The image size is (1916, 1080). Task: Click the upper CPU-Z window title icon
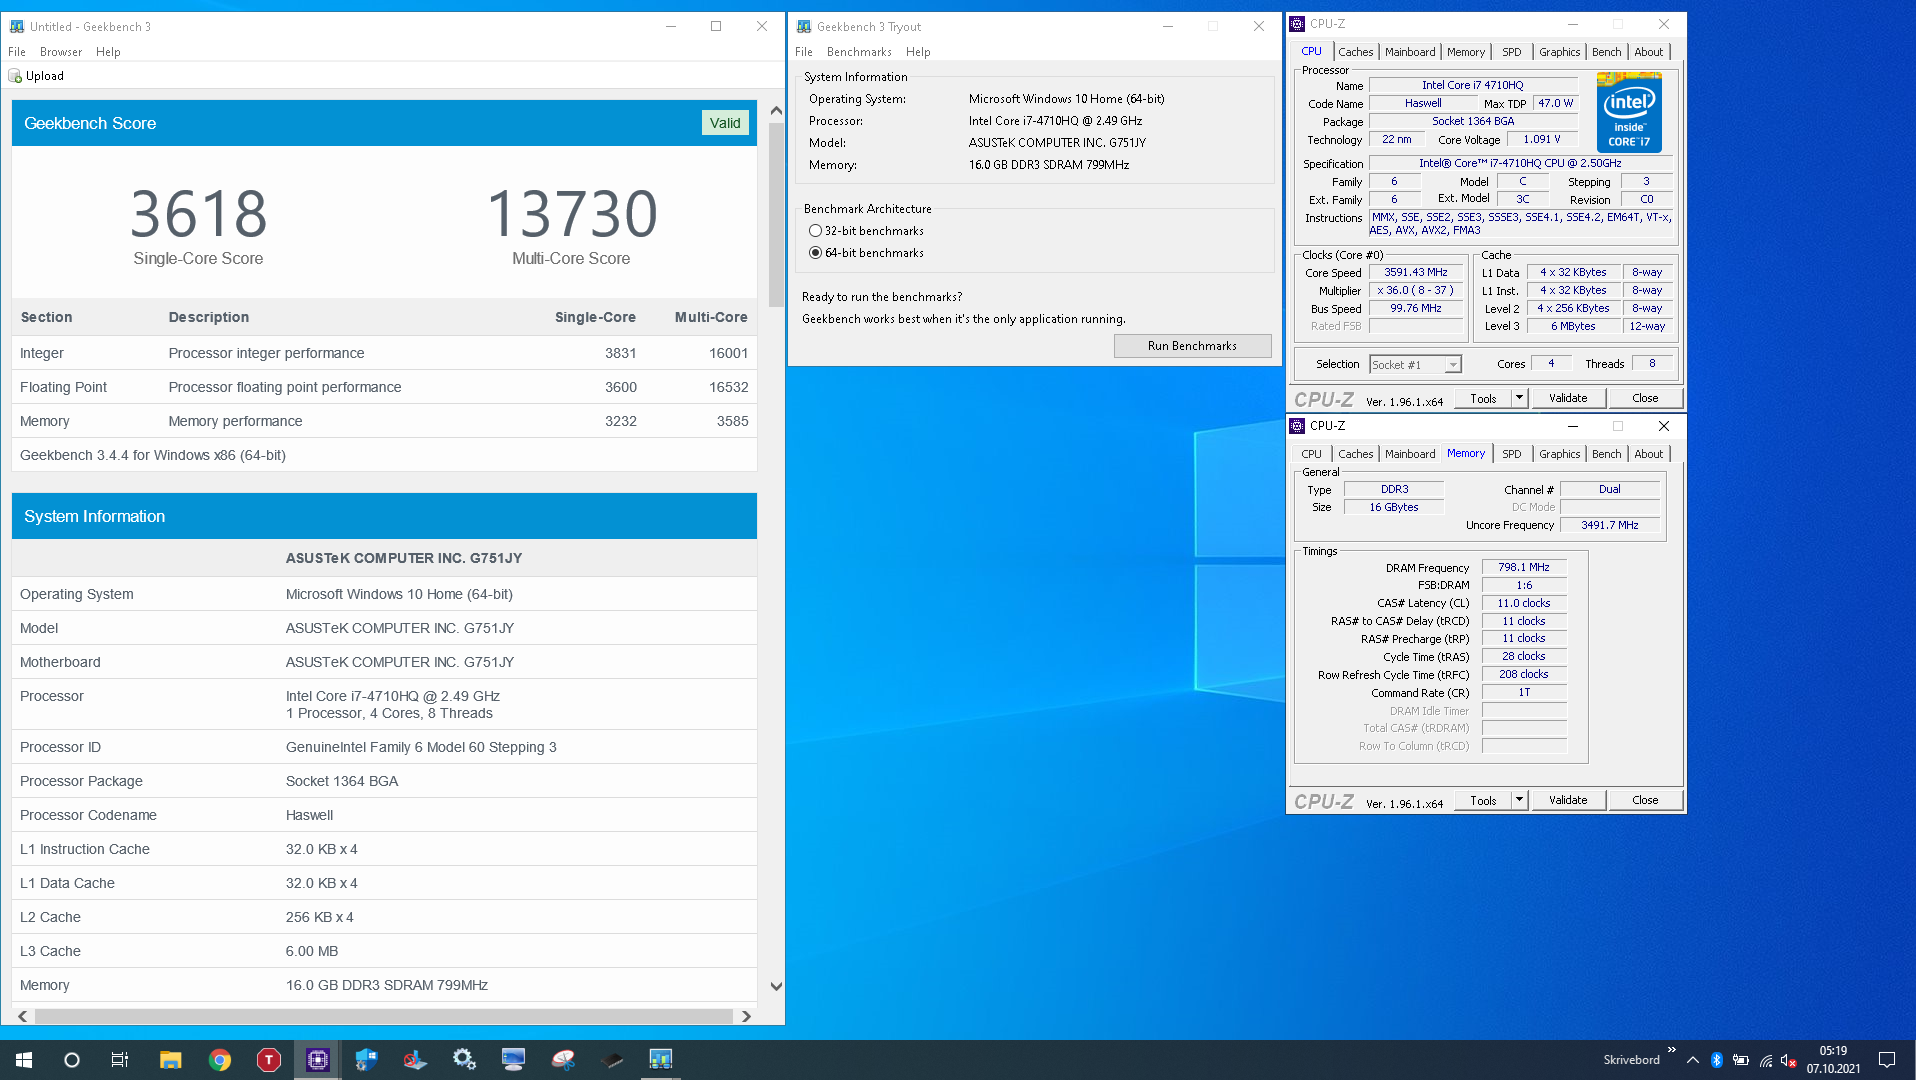1297,24
